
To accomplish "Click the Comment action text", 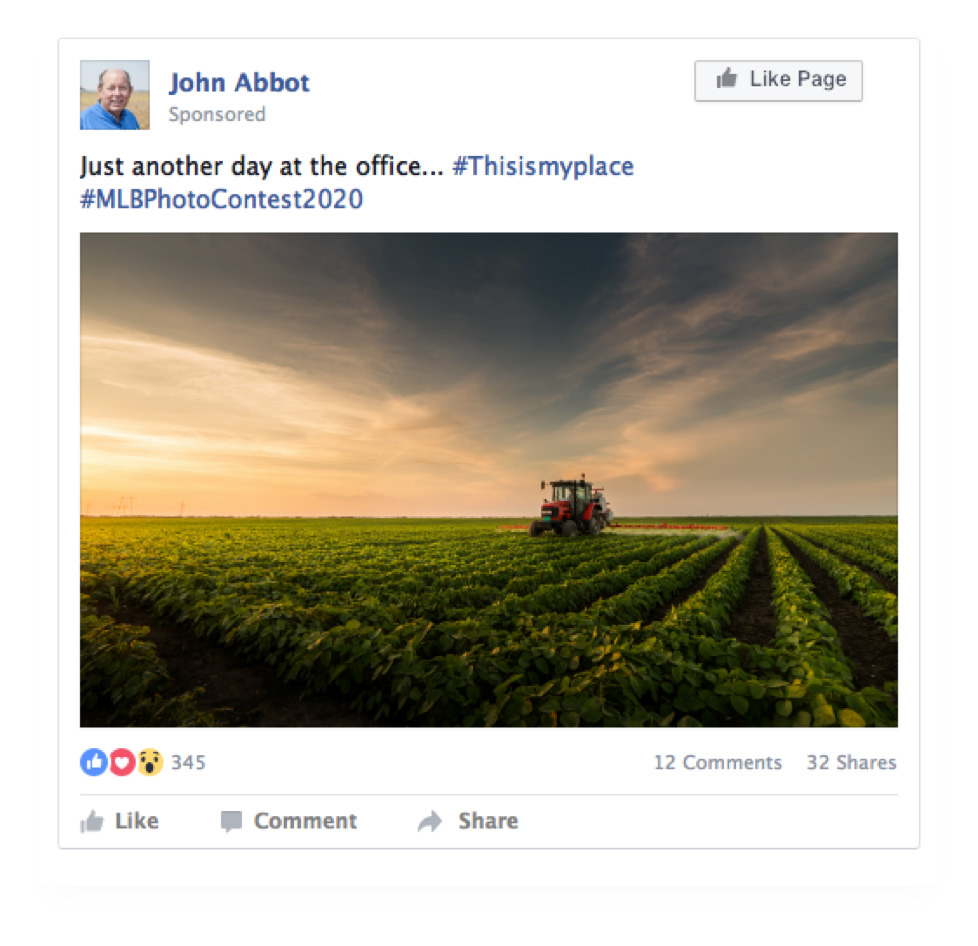I will (x=306, y=821).
